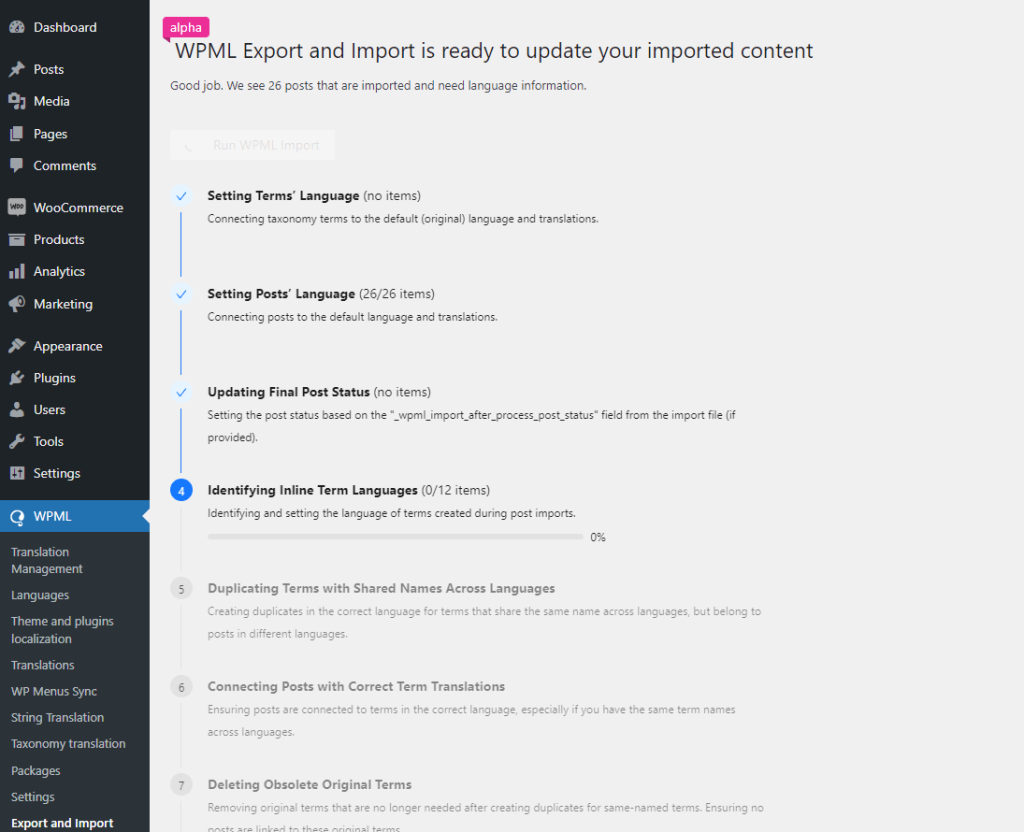Open the Appearance menu label
This screenshot has width=1024, height=832.
click(x=68, y=346)
